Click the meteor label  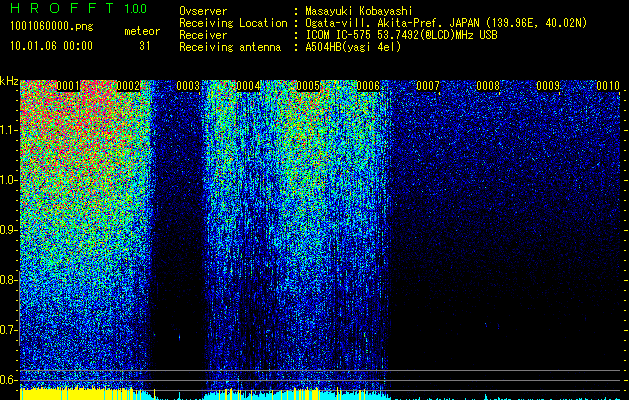(x=142, y=31)
